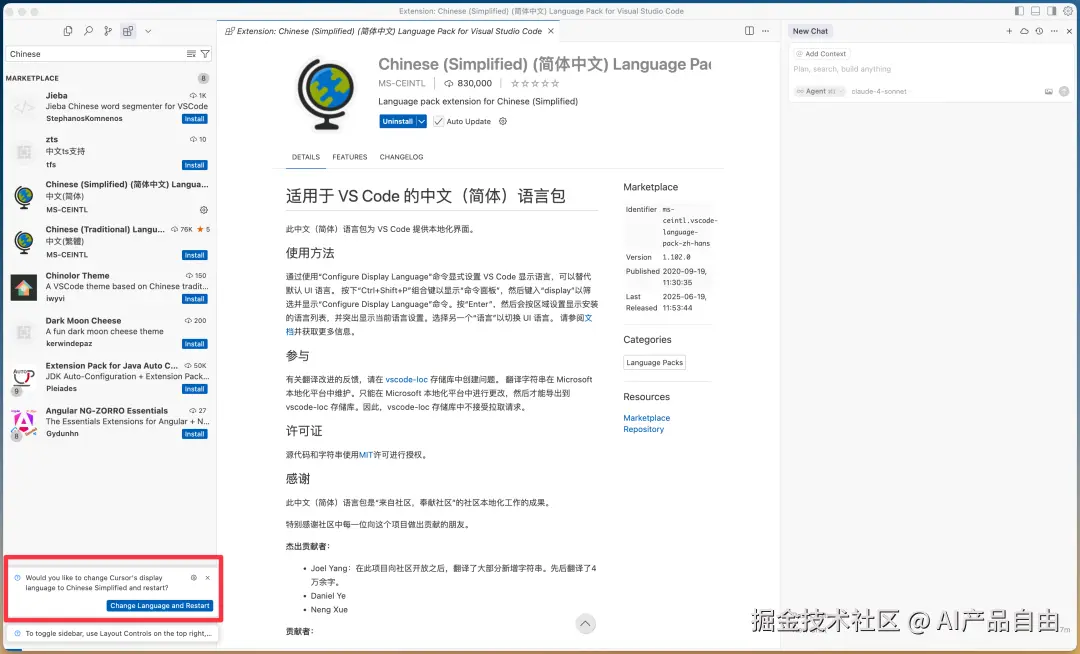
Task: Click the toggle sidebar hint notification
Action: (x=112, y=633)
